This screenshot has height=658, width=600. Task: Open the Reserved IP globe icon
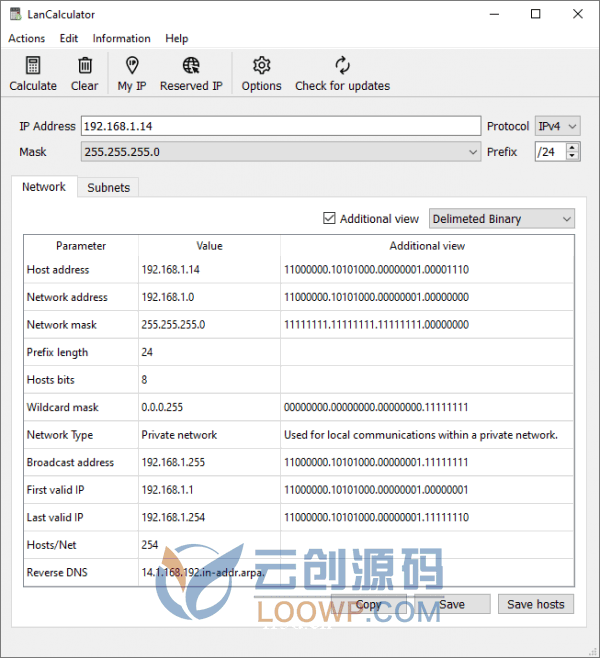[191, 65]
